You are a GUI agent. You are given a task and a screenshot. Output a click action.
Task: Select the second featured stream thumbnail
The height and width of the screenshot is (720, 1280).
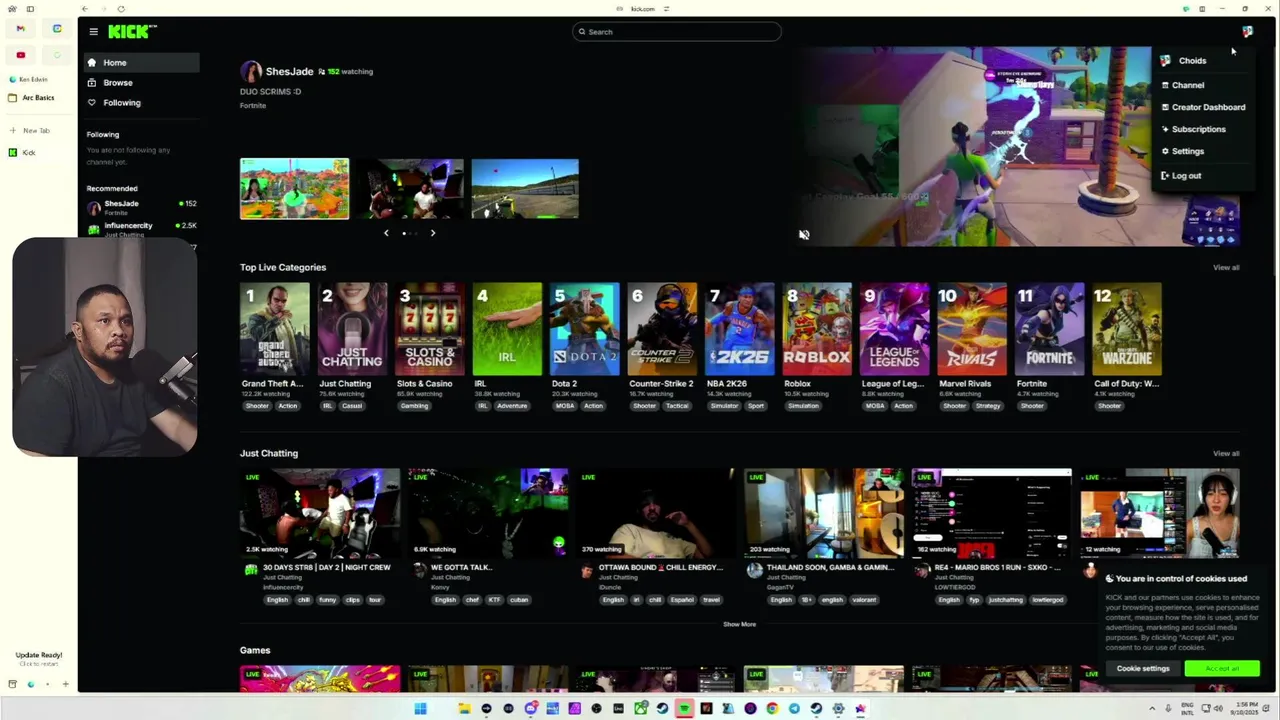click(x=410, y=188)
